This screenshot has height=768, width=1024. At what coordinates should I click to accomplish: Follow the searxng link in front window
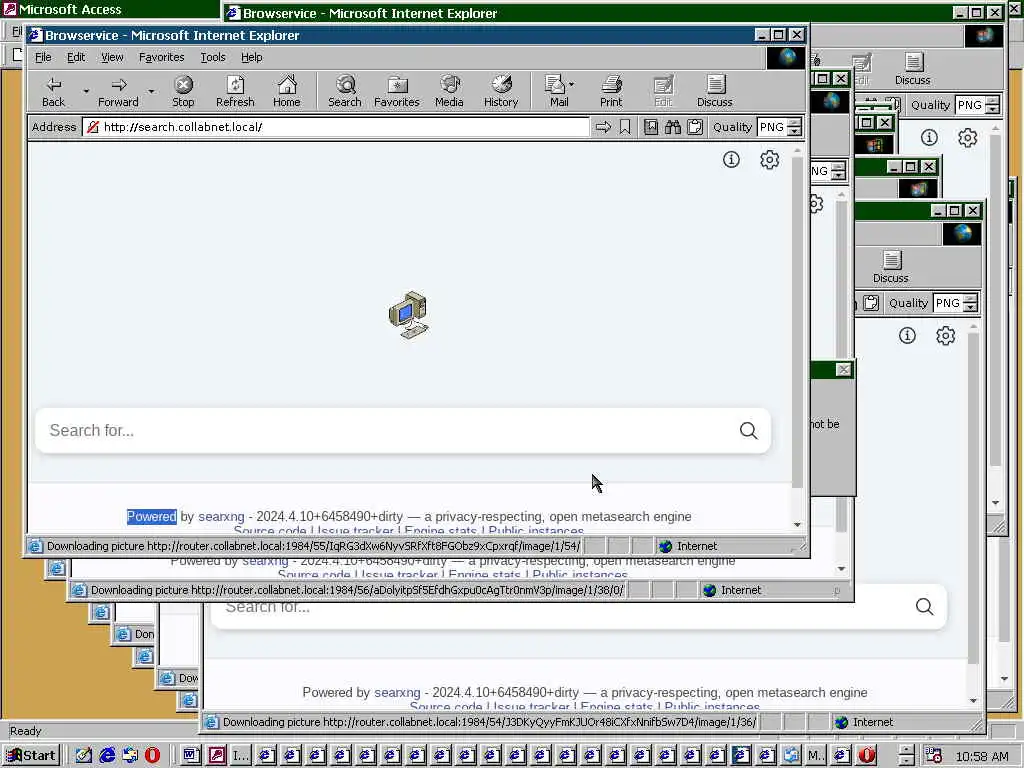[x=221, y=517]
